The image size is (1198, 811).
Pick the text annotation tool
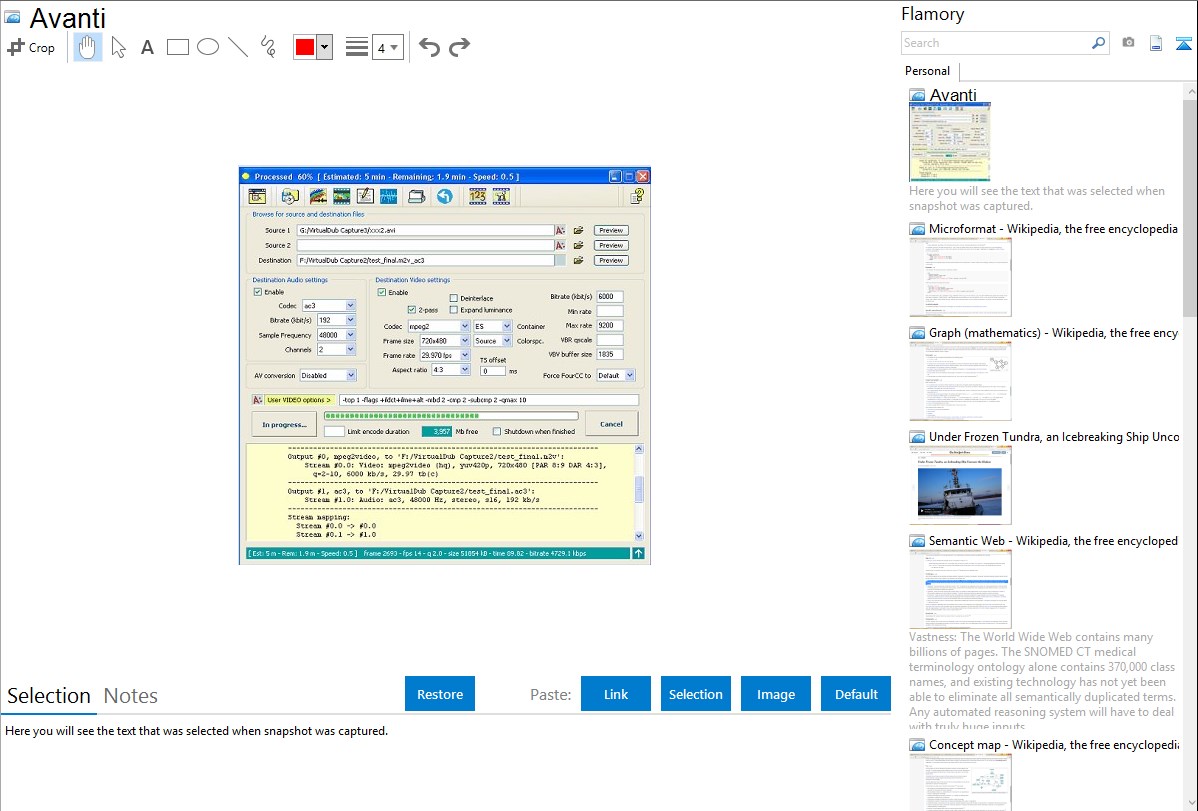click(147, 47)
